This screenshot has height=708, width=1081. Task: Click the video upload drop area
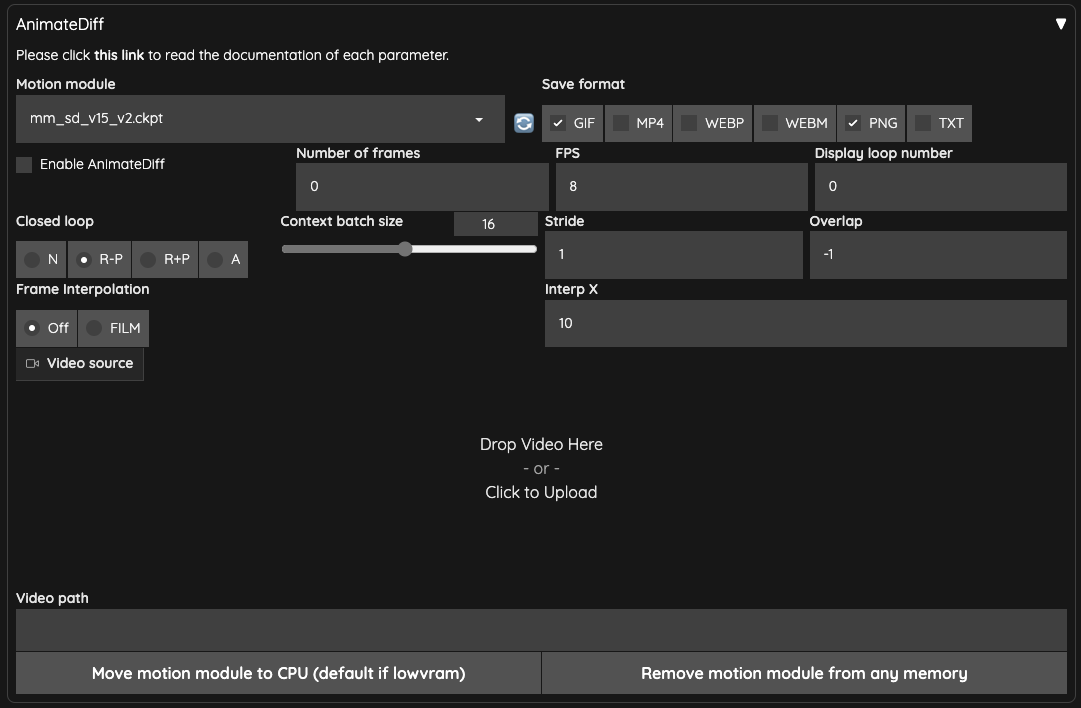click(540, 468)
